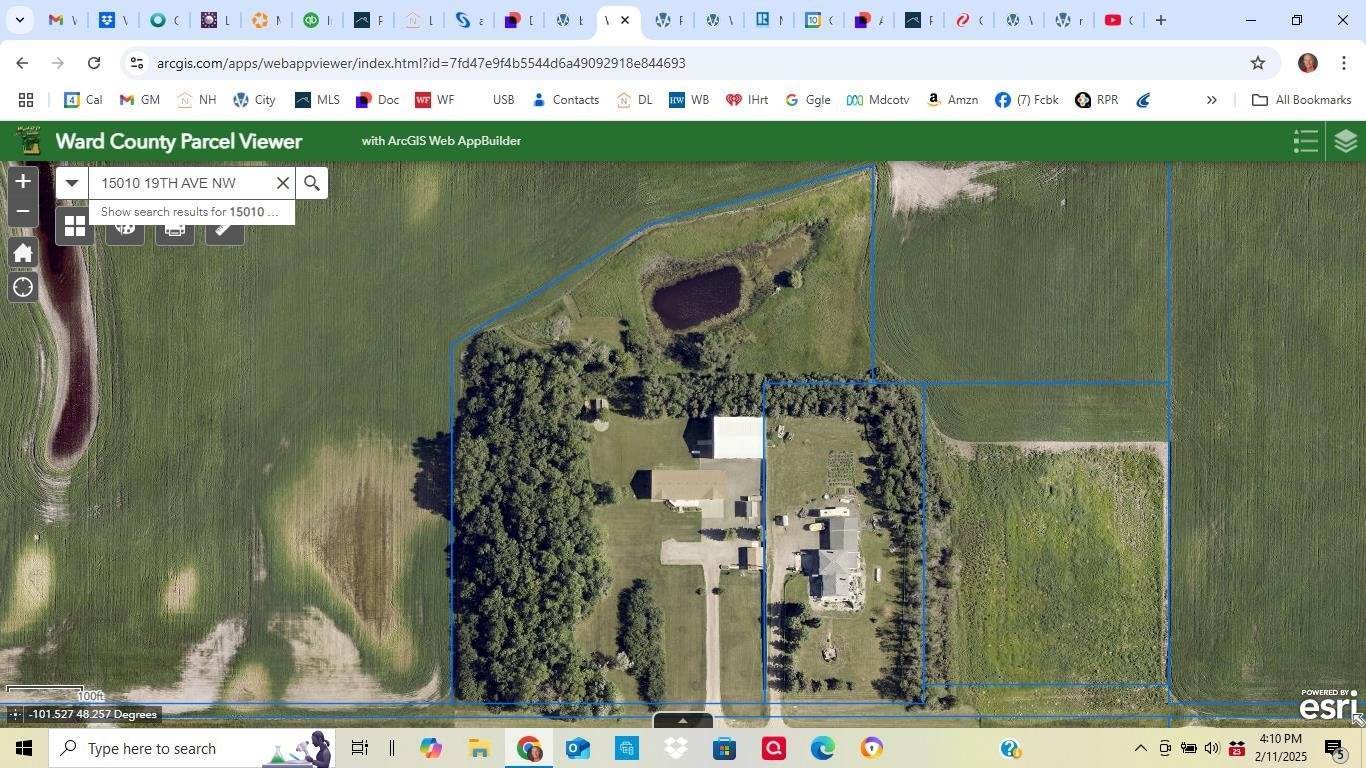
Task: Open the RPR bookmark
Action: [1097, 100]
